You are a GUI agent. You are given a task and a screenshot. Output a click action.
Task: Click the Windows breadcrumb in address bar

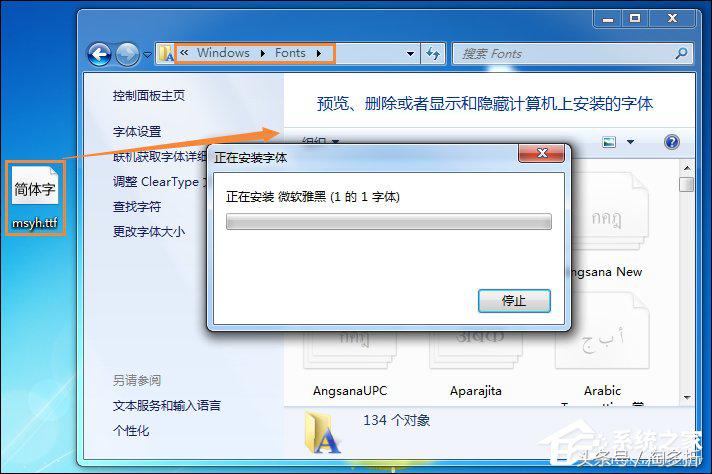coord(223,53)
